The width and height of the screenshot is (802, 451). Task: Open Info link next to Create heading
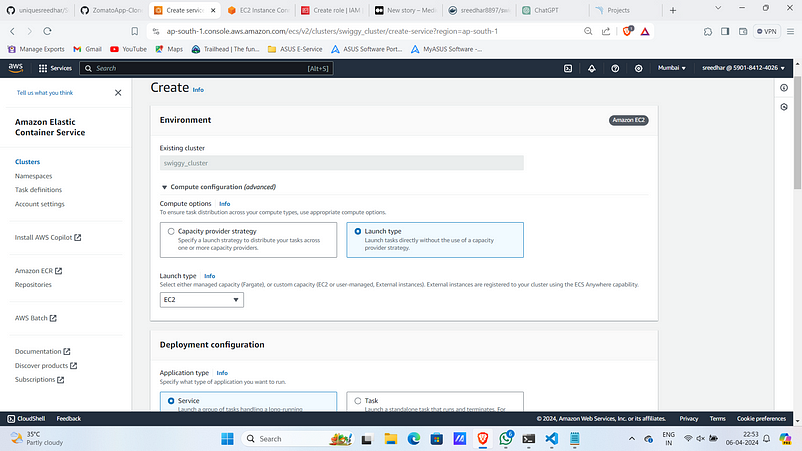pyautogui.click(x=198, y=90)
